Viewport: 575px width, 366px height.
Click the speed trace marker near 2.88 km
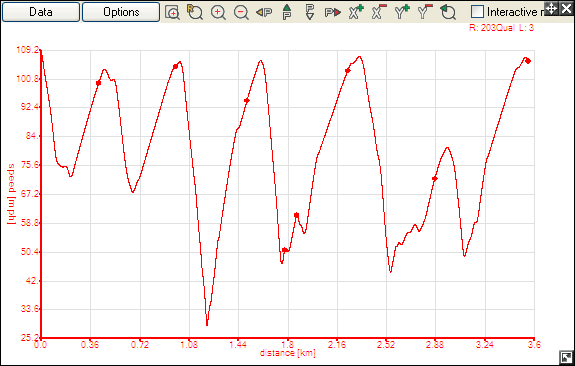click(435, 179)
